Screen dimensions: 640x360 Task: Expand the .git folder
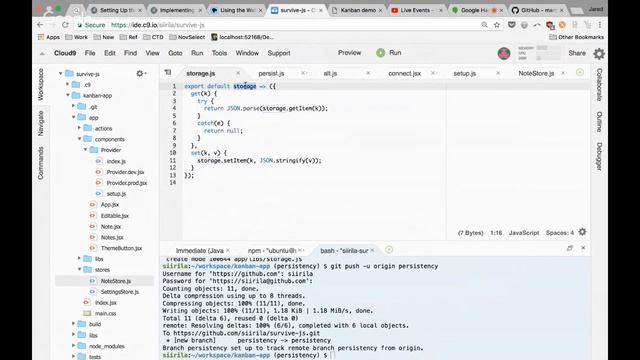tap(73, 106)
